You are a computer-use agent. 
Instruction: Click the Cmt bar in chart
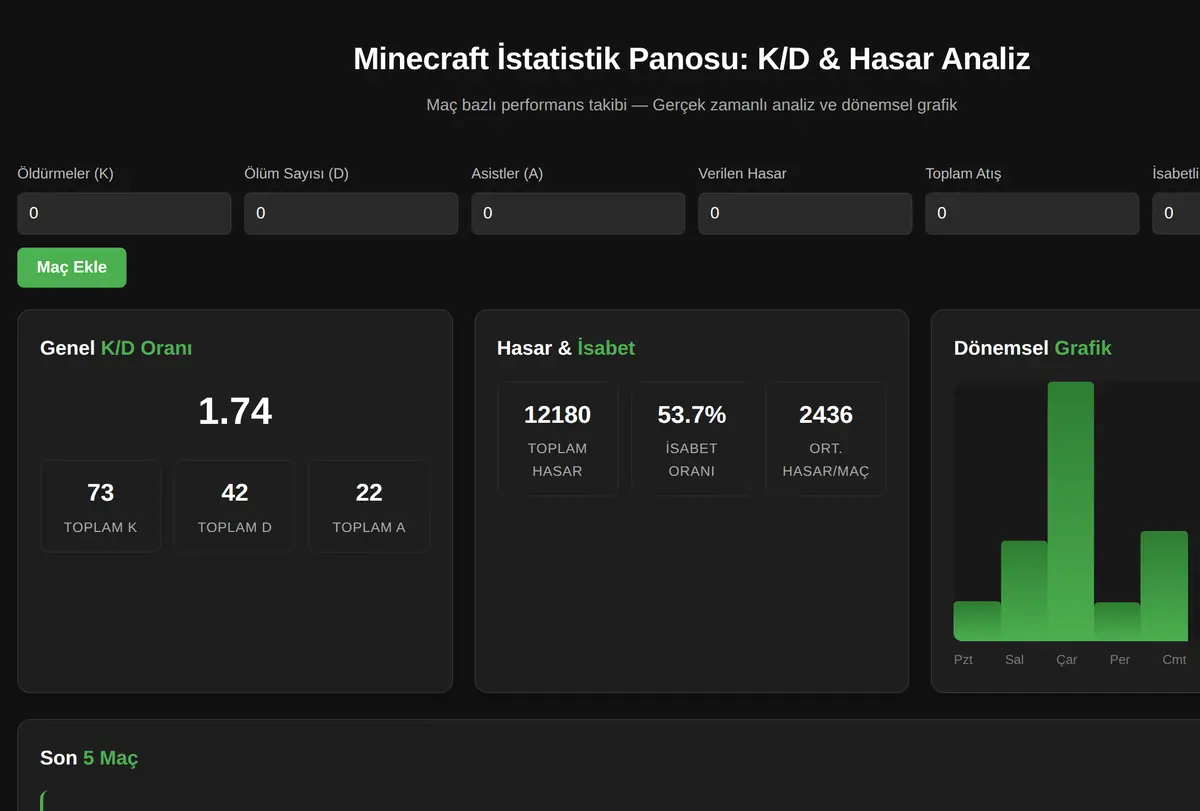pos(1164,586)
